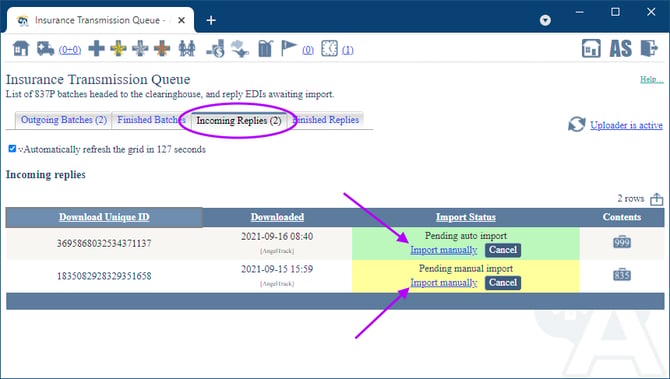Select the Insurance Transmission Queue browser tab

tap(101, 20)
